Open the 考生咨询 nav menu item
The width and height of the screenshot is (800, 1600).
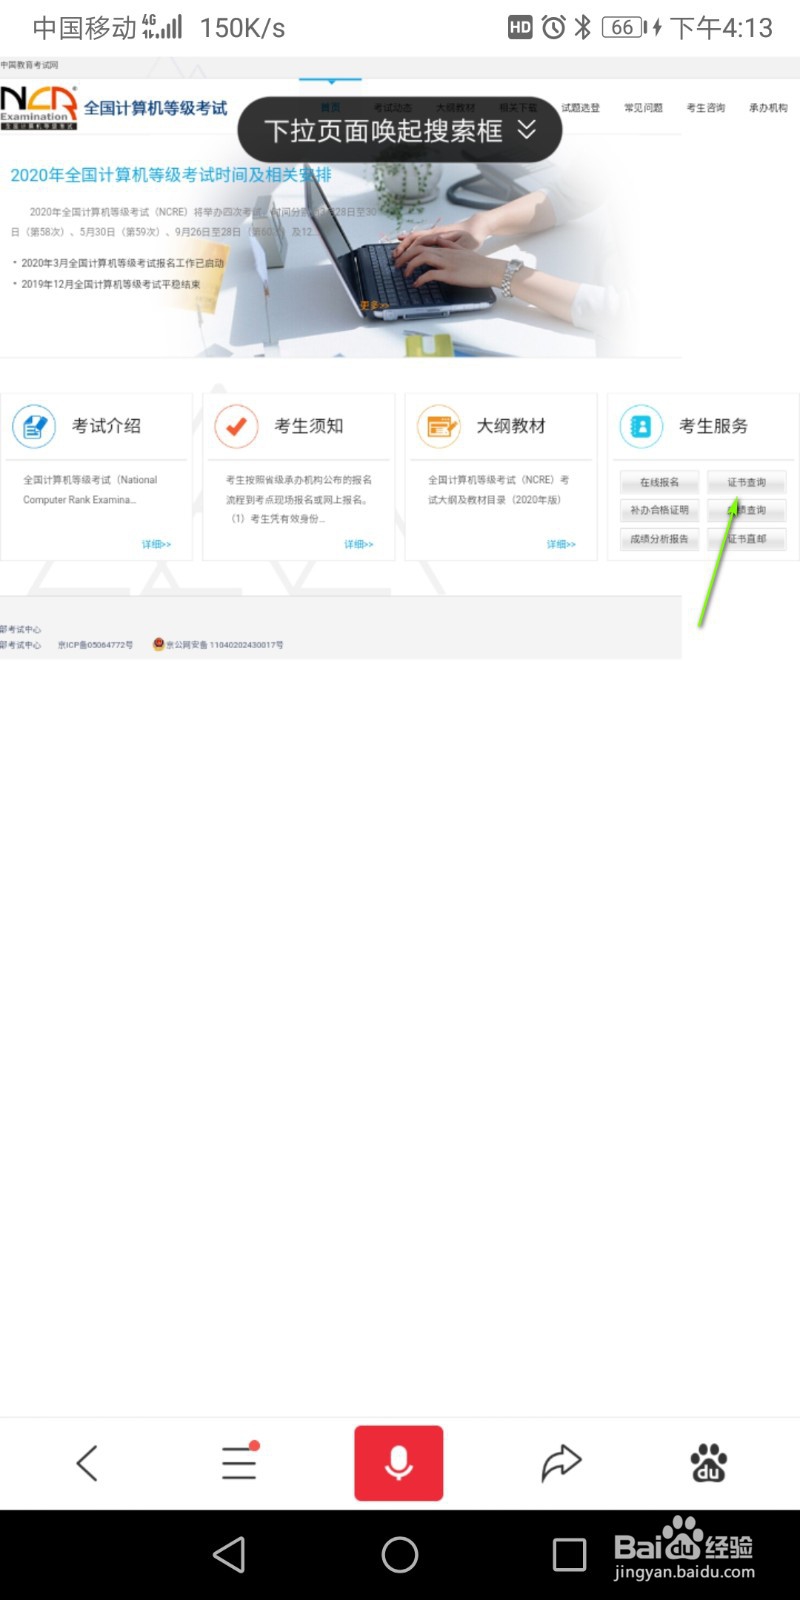tap(705, 108)
